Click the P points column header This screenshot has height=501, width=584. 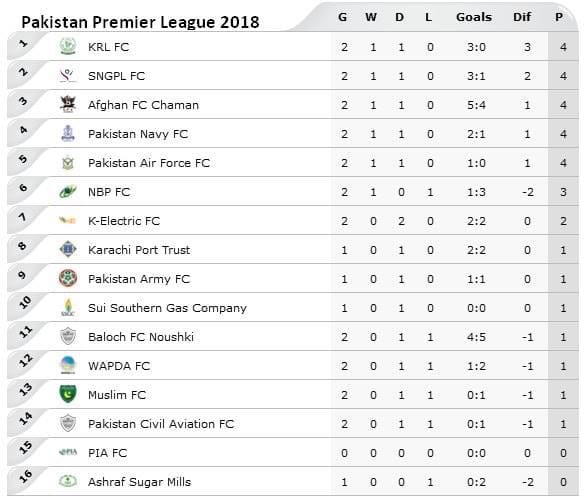[x=559, y=17]
